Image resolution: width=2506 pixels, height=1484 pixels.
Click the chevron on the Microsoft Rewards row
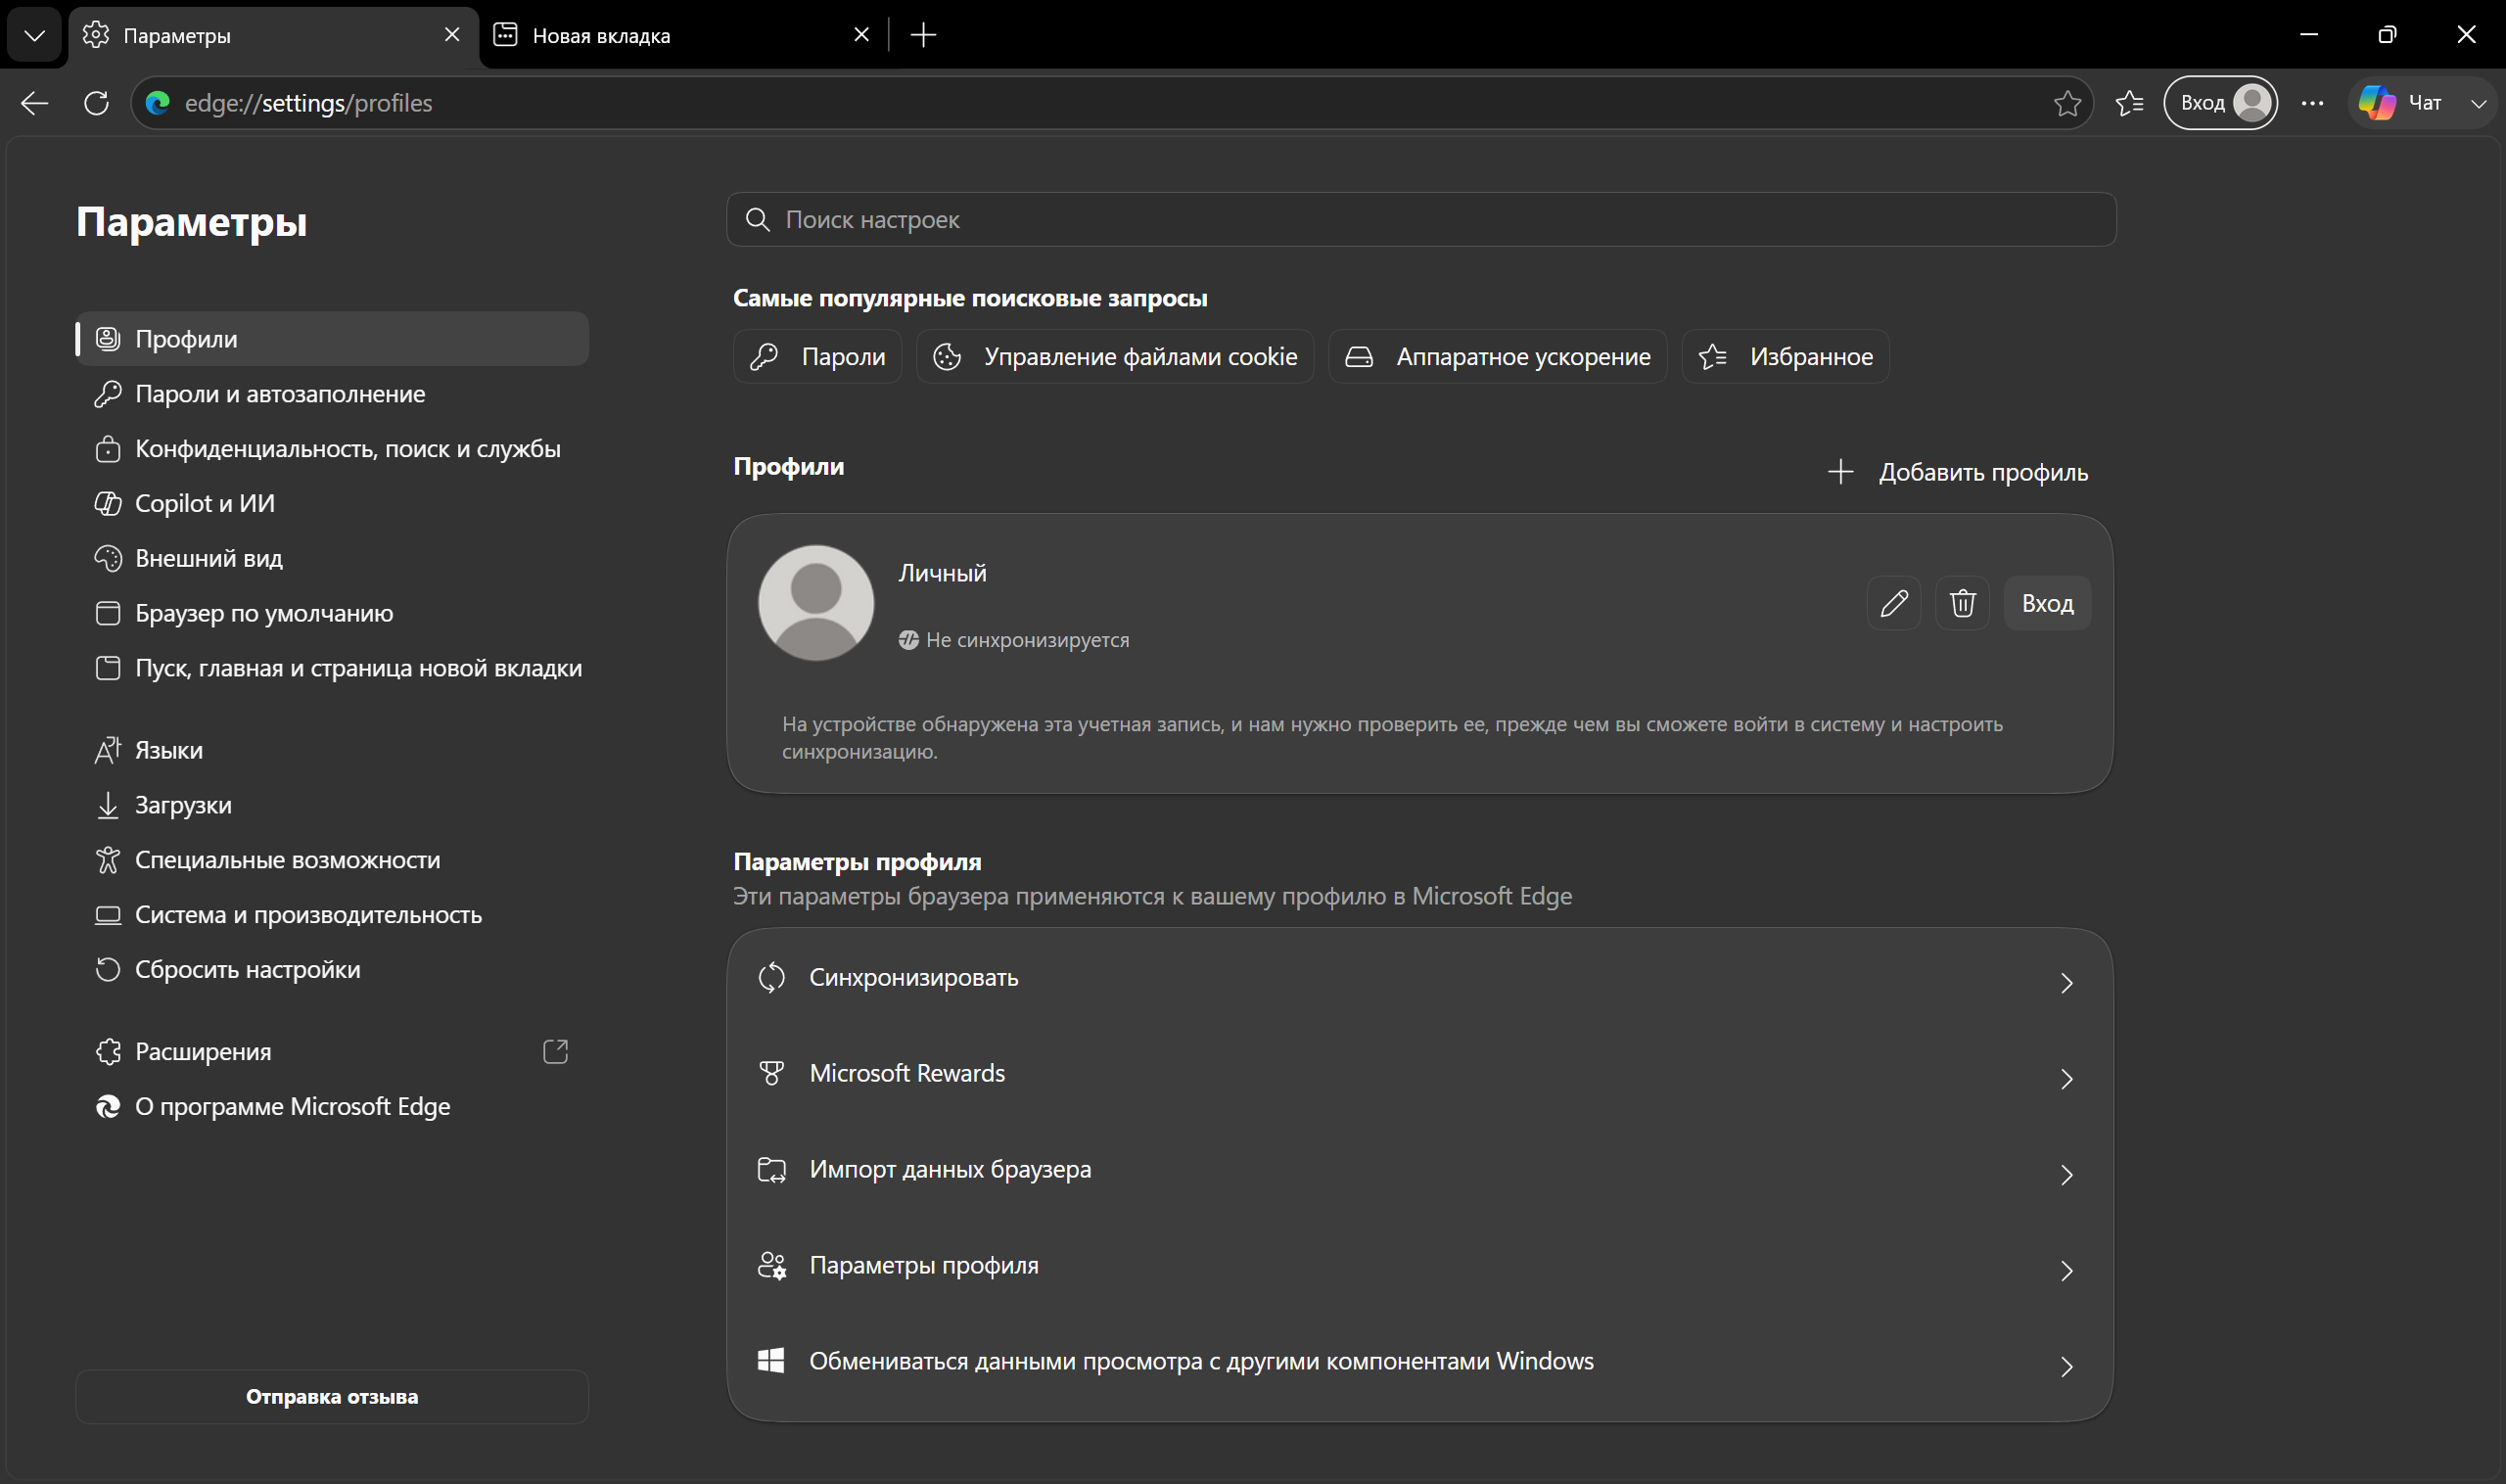(x=2066, y=1079)
